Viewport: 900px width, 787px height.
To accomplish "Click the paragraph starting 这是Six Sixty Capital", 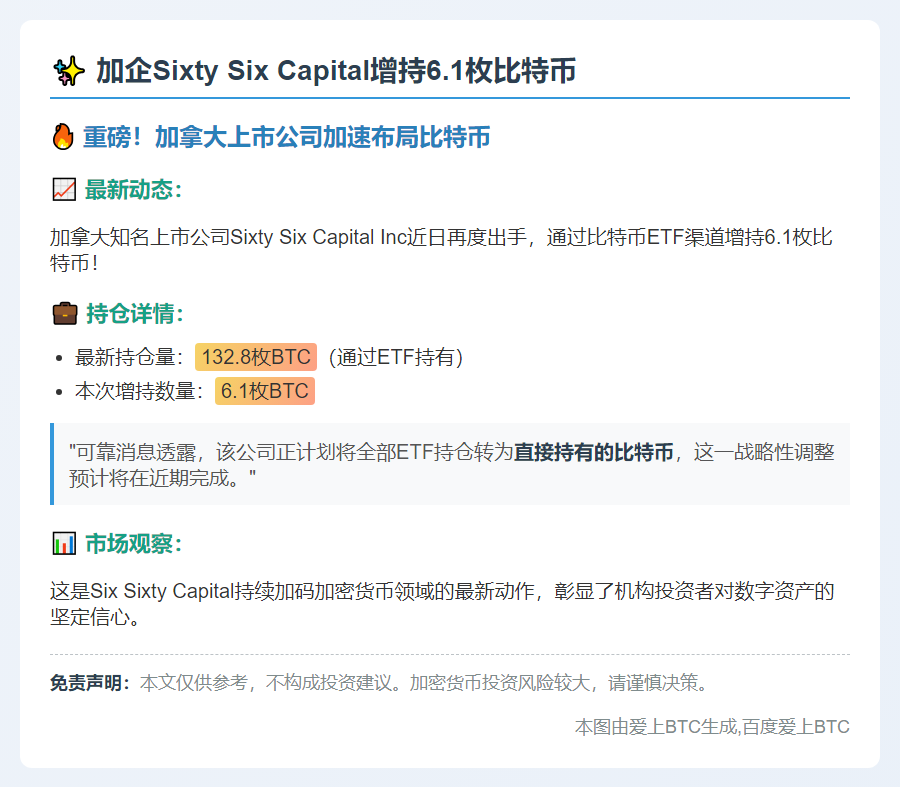I will (442, 604).
